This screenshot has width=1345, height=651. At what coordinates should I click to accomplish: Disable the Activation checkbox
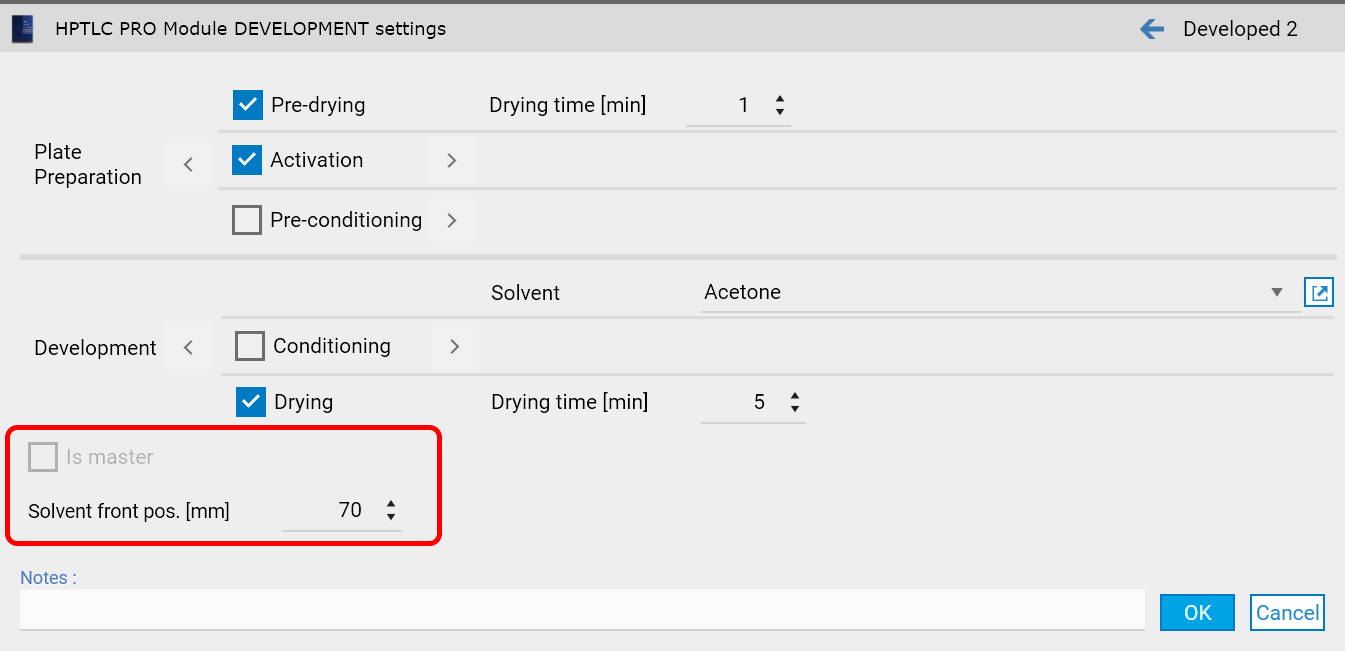coord(247,160)
